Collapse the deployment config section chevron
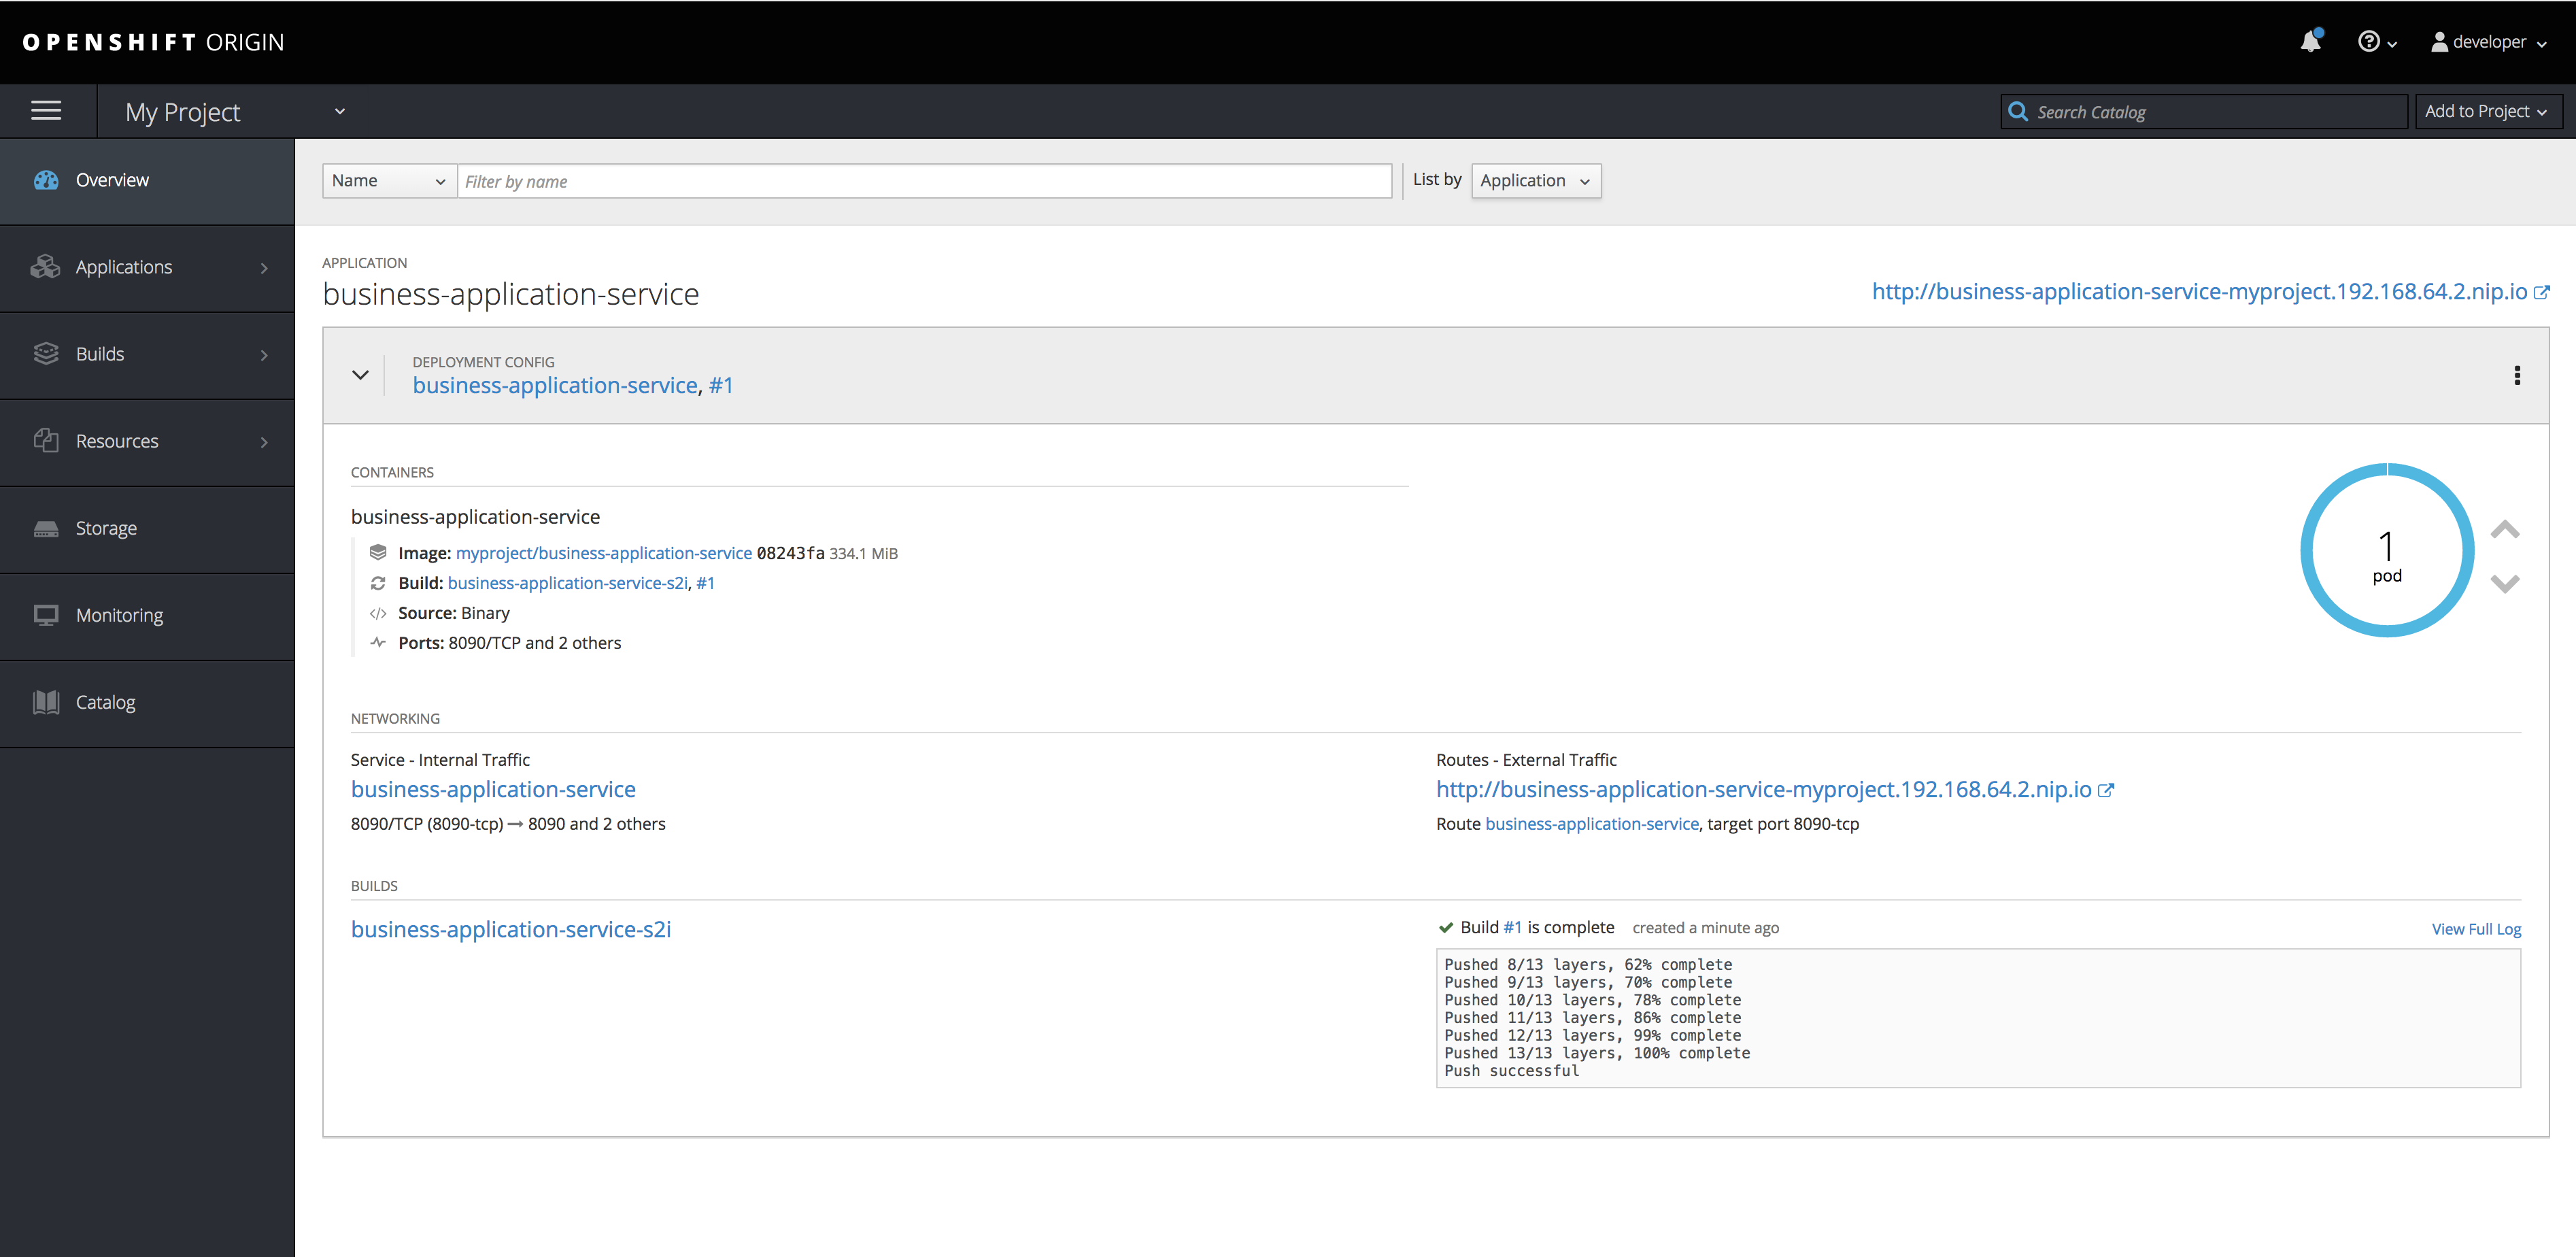Viewport: 2576px width, 1257px height. pos(360,375)
